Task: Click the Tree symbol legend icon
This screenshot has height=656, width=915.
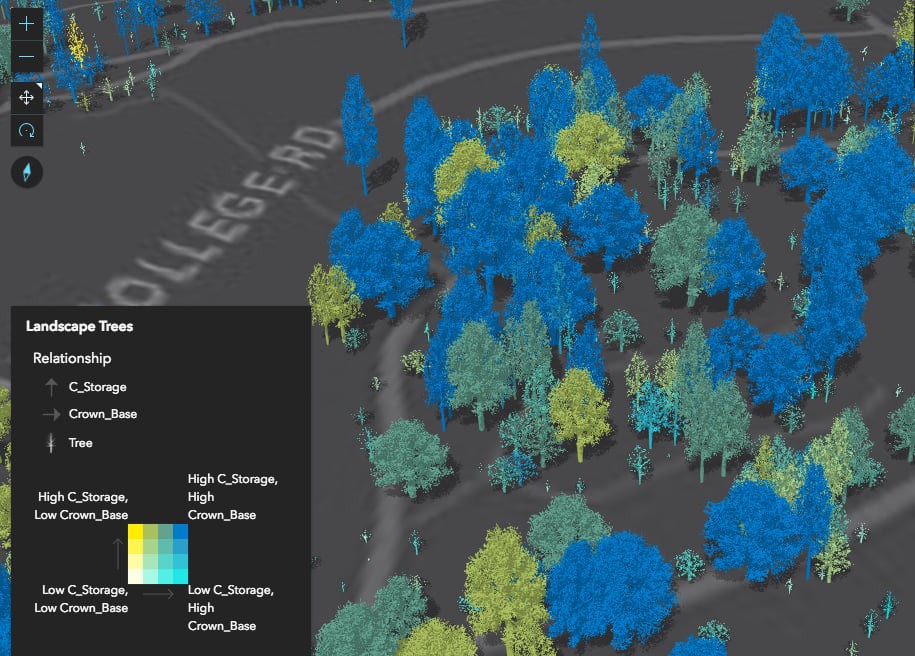Action: click(51, 443)
